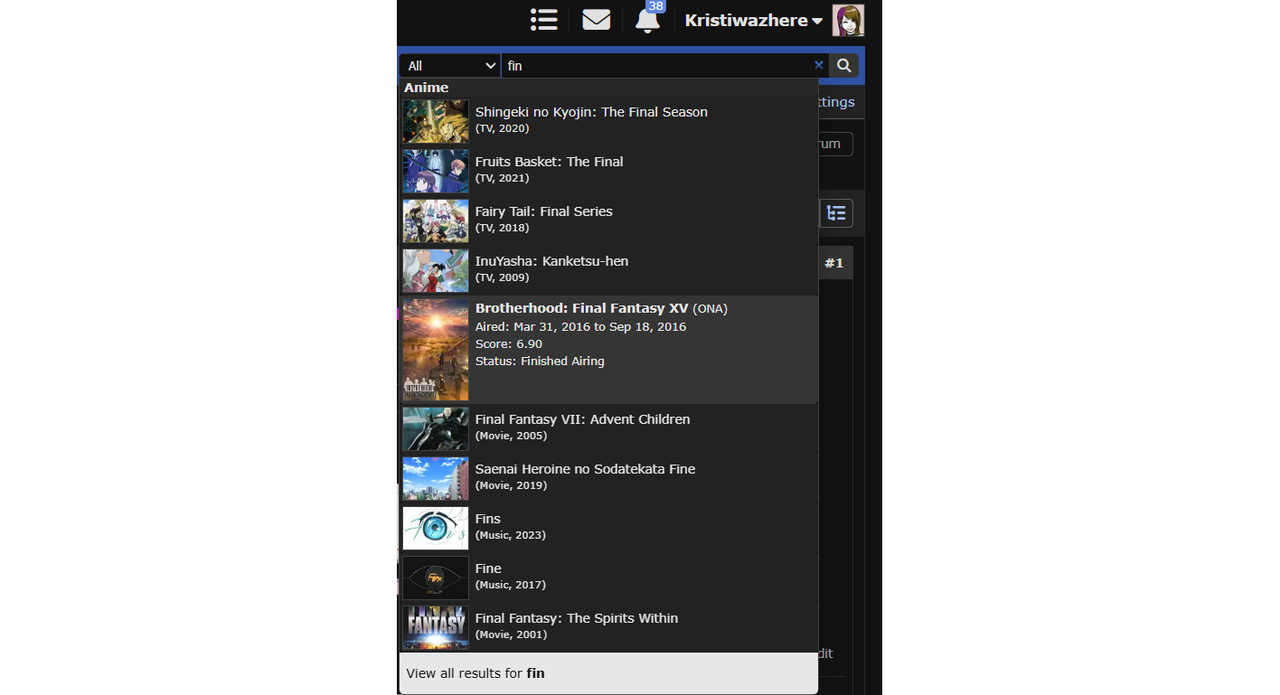Open Shingeki no Kyojin thumbnail image
The image size is (1280, 695).
435,121
